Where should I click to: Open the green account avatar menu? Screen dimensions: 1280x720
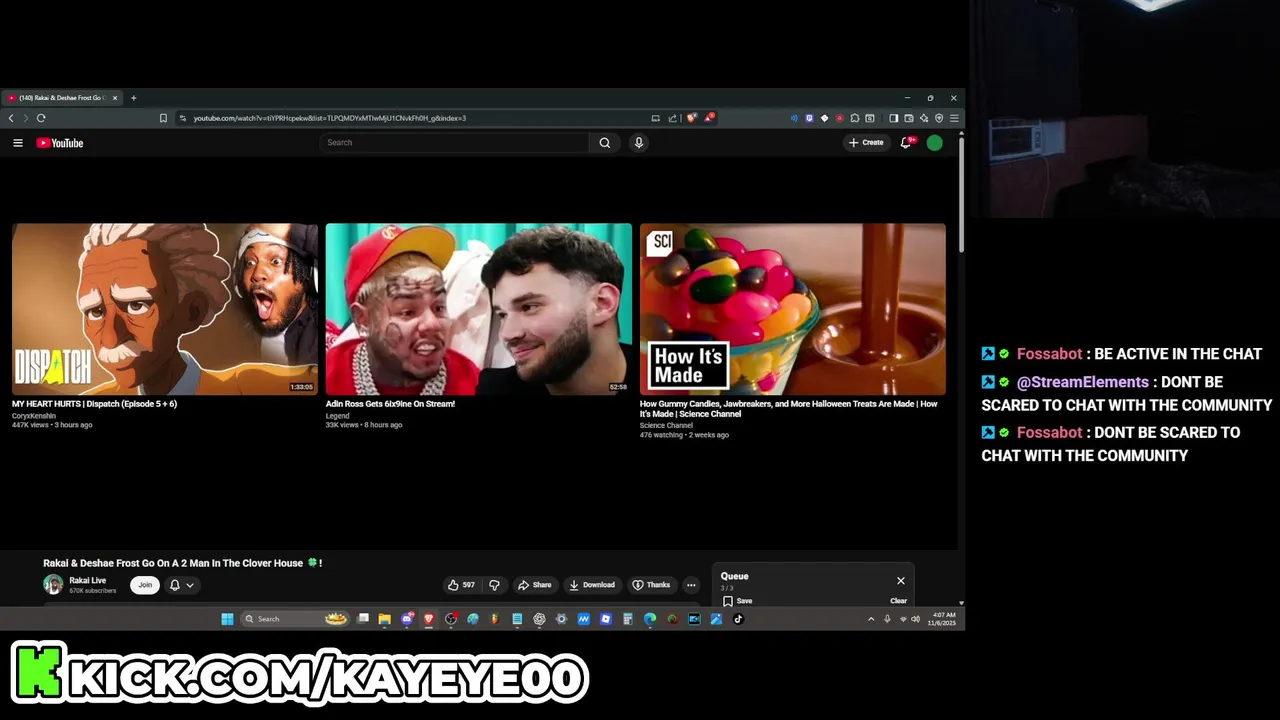pos(934,143)
